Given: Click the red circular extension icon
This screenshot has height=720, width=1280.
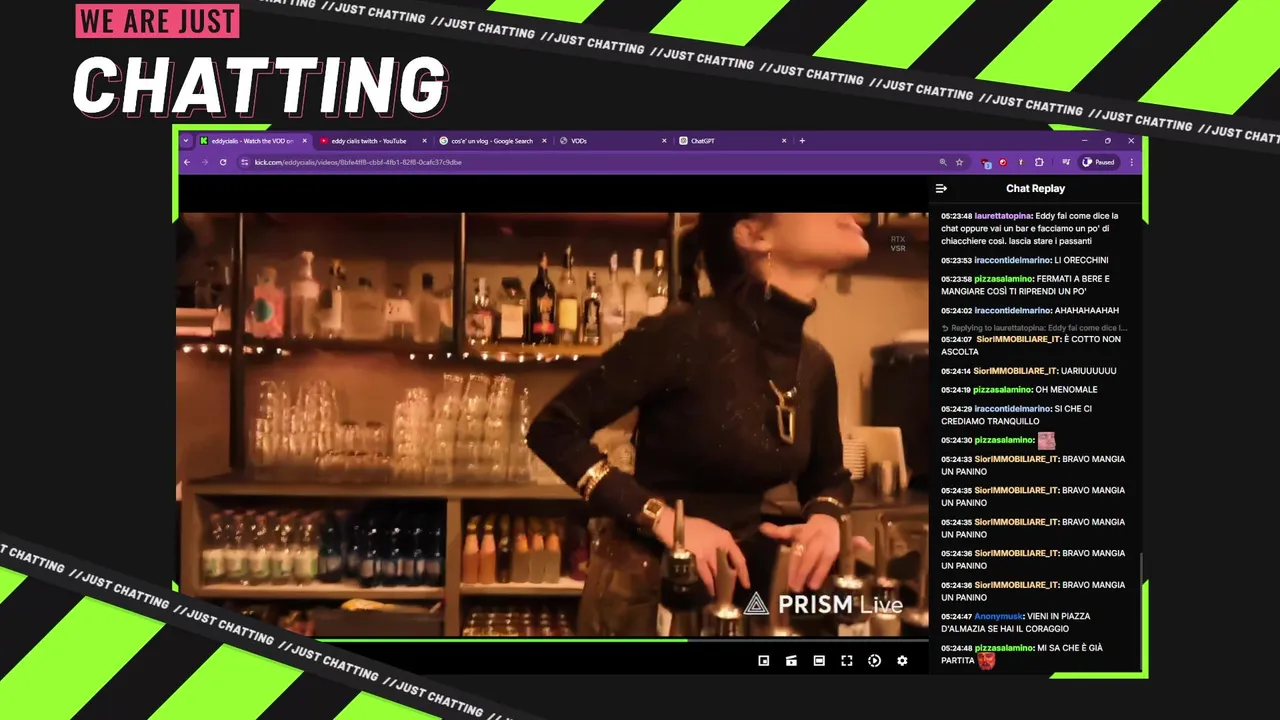Looking at the screenshot, I should click(1003, 162).
